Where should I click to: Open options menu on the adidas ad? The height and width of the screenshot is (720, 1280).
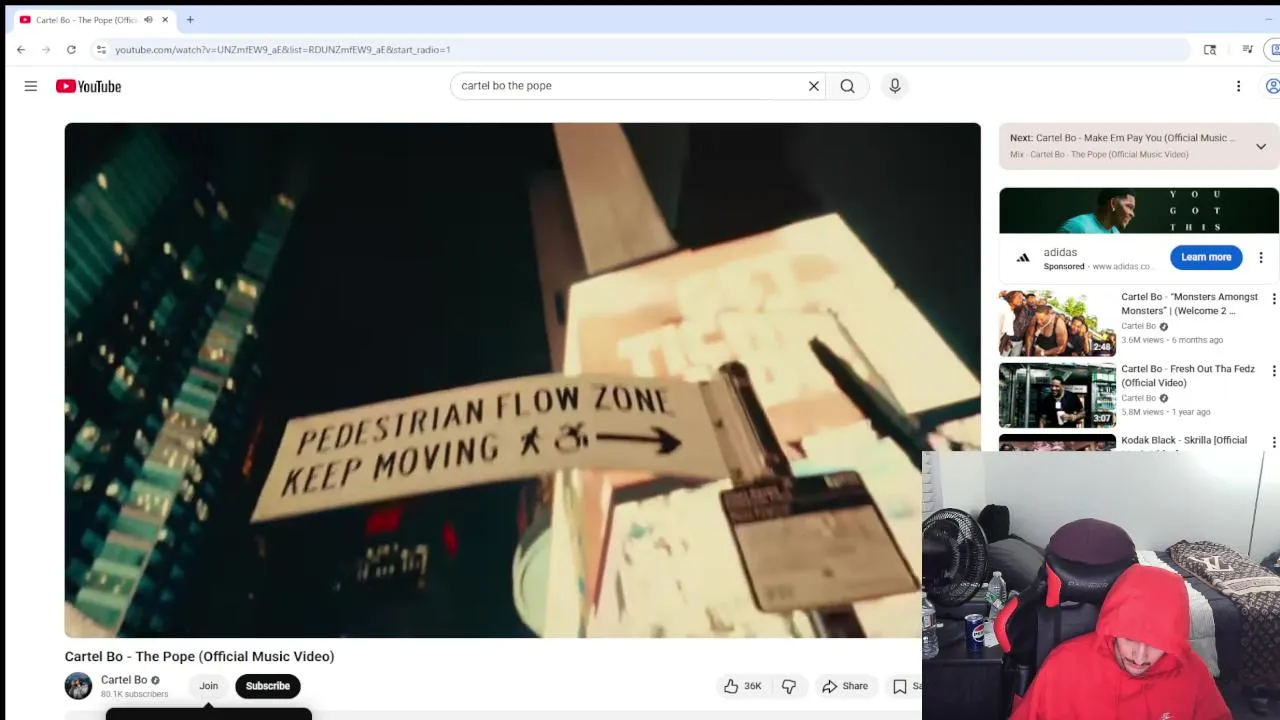coord(1261,257)
